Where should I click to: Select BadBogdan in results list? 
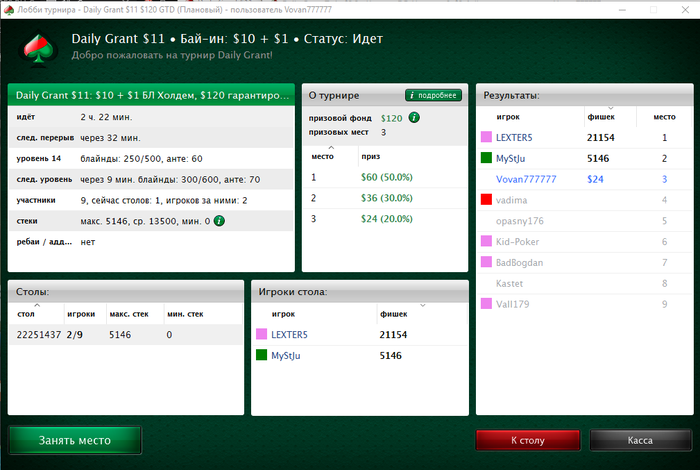[585, 262]
